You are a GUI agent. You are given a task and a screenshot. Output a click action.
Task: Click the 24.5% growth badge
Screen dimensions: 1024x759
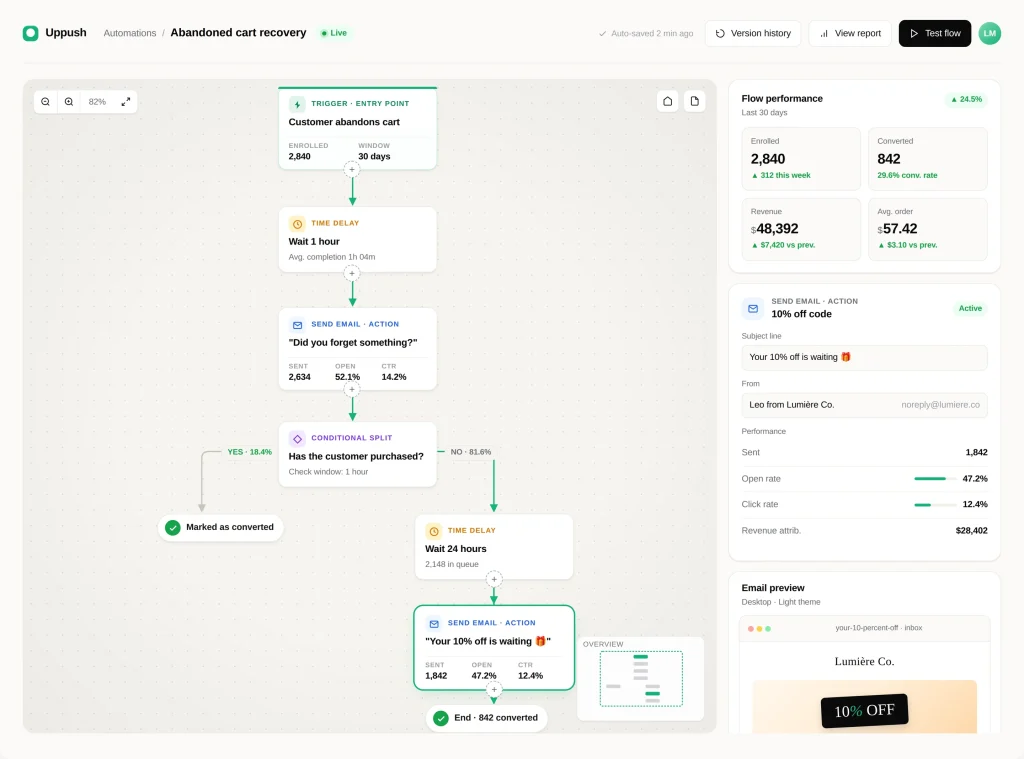[x=966, y=99]
